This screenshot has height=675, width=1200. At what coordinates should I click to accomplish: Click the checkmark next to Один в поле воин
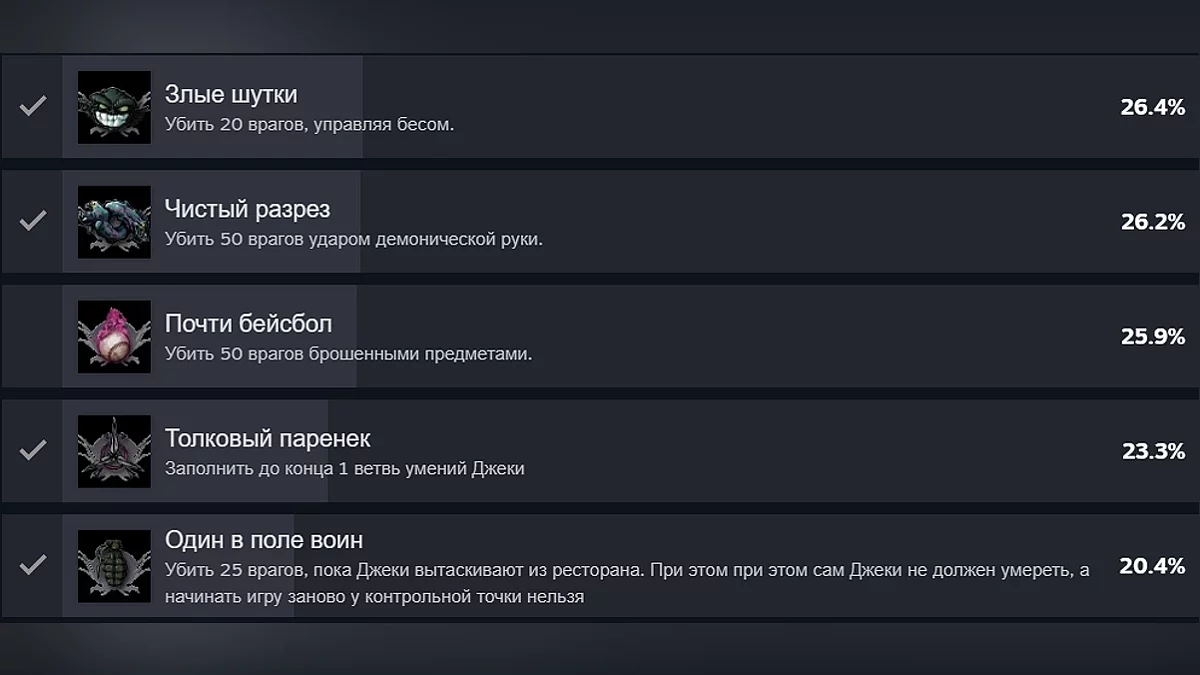(x=33, y=566)
